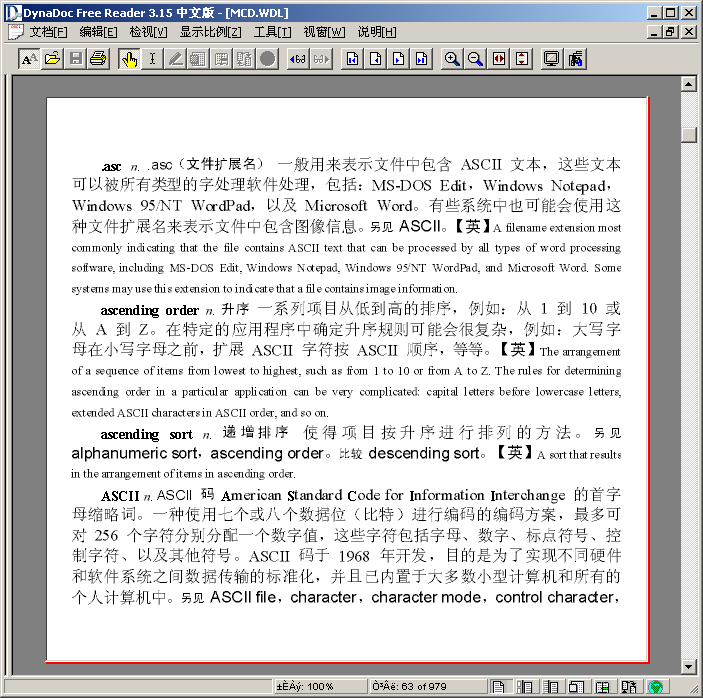Click the vertical scrollbar up arrow

(688, 83)
